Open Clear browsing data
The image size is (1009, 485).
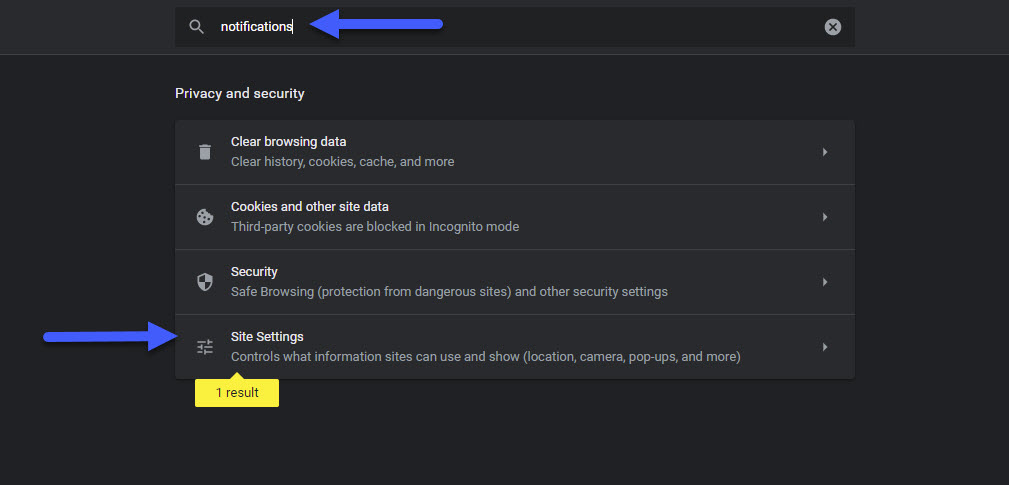click(515, 152)
